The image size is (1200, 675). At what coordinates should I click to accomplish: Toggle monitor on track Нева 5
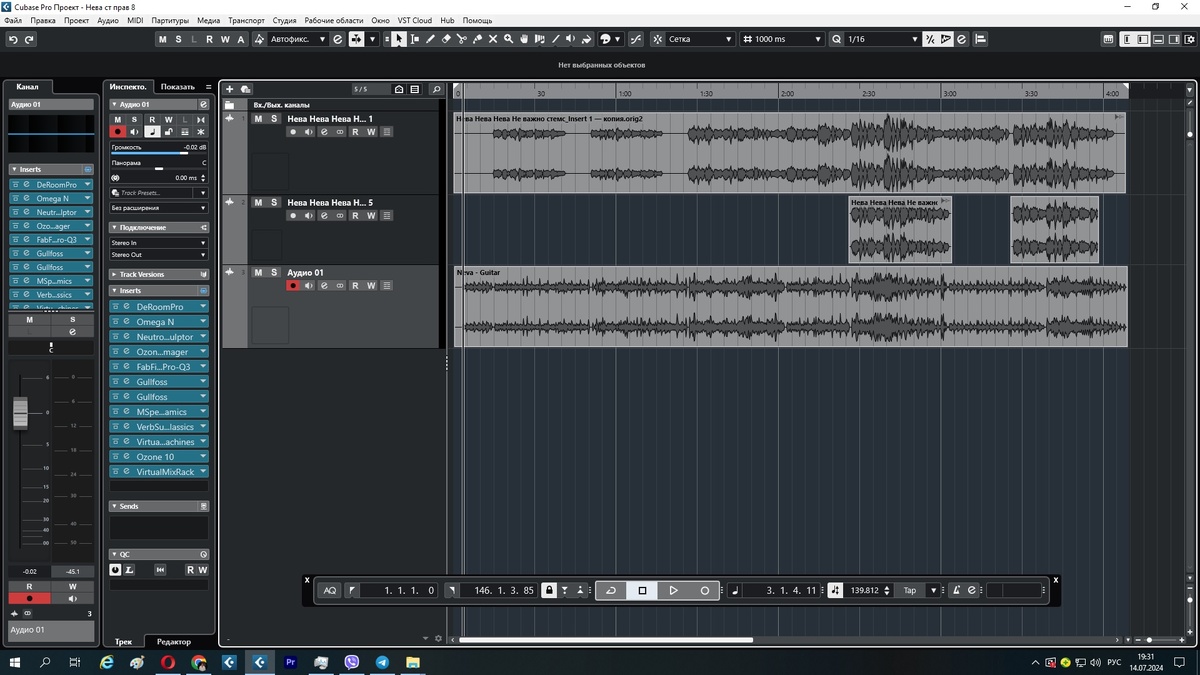[x=309, y=216]
